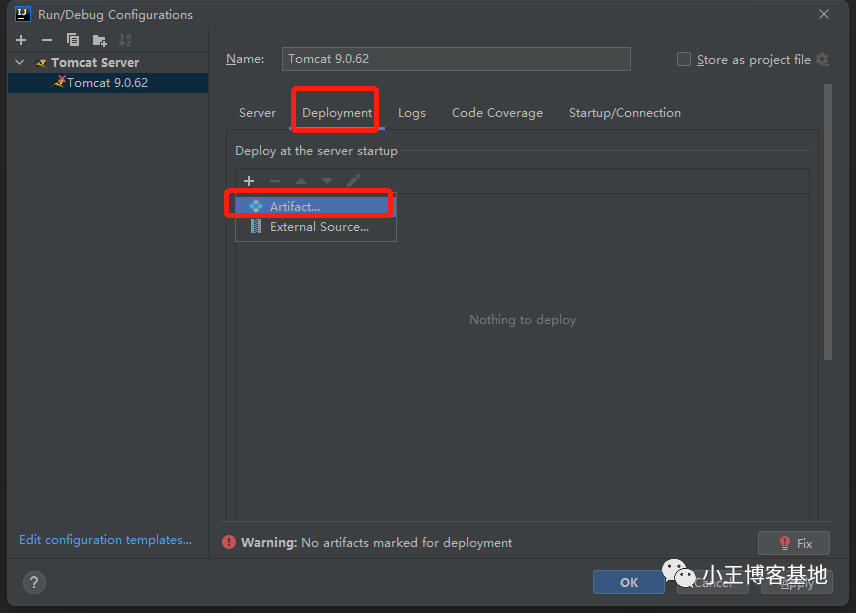Select the Tomcat 9.0.62 configuration
The image size is (856, 613).
coord(106,83)
